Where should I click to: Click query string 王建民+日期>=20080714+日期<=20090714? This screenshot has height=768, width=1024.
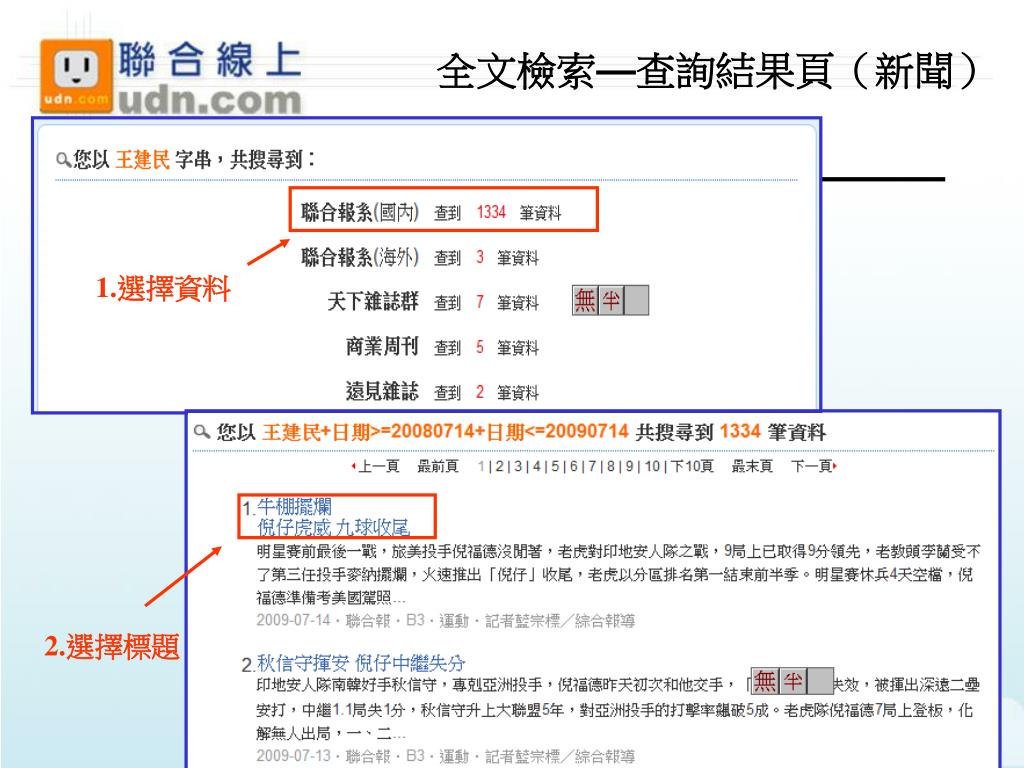(x=445, y=432)
